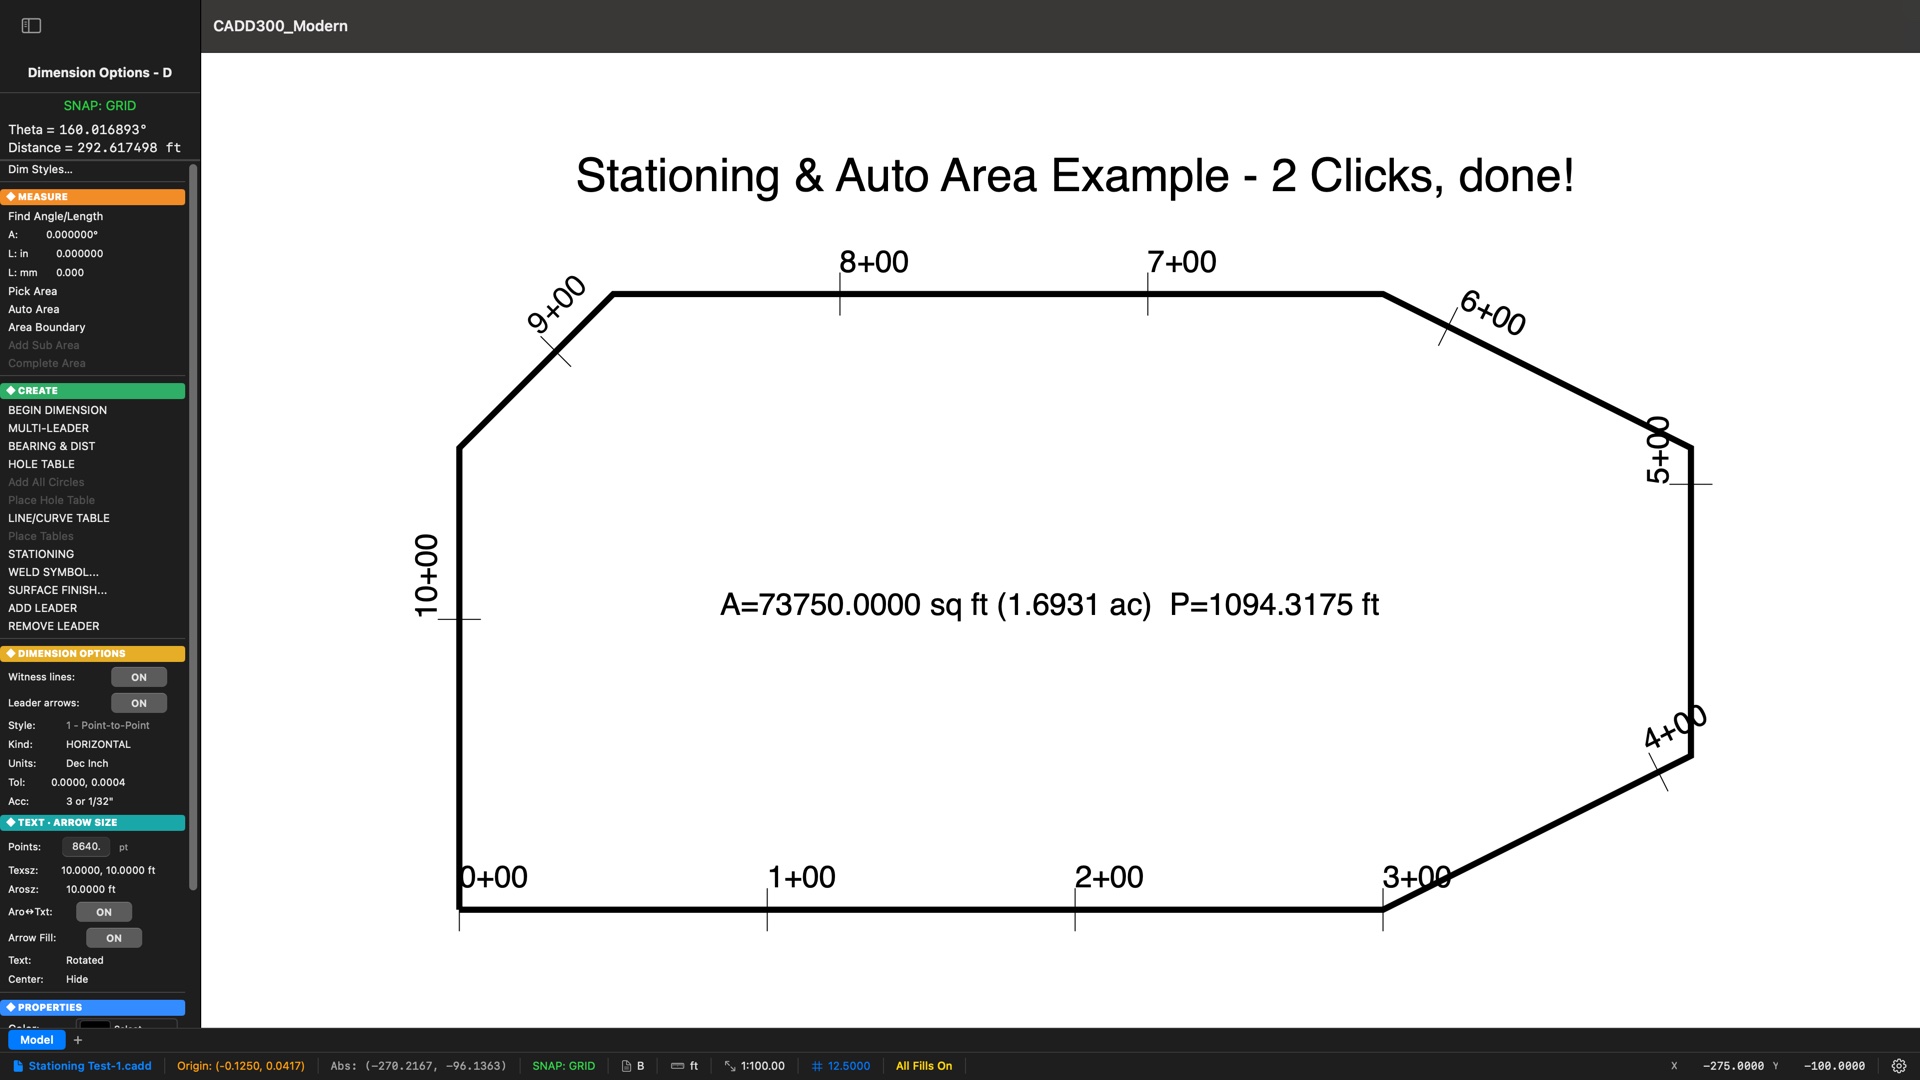Collapse the TEXT · ARROW SIZE section header
Viewport: 1920px width, 1080px height.
tap(93, 823)
